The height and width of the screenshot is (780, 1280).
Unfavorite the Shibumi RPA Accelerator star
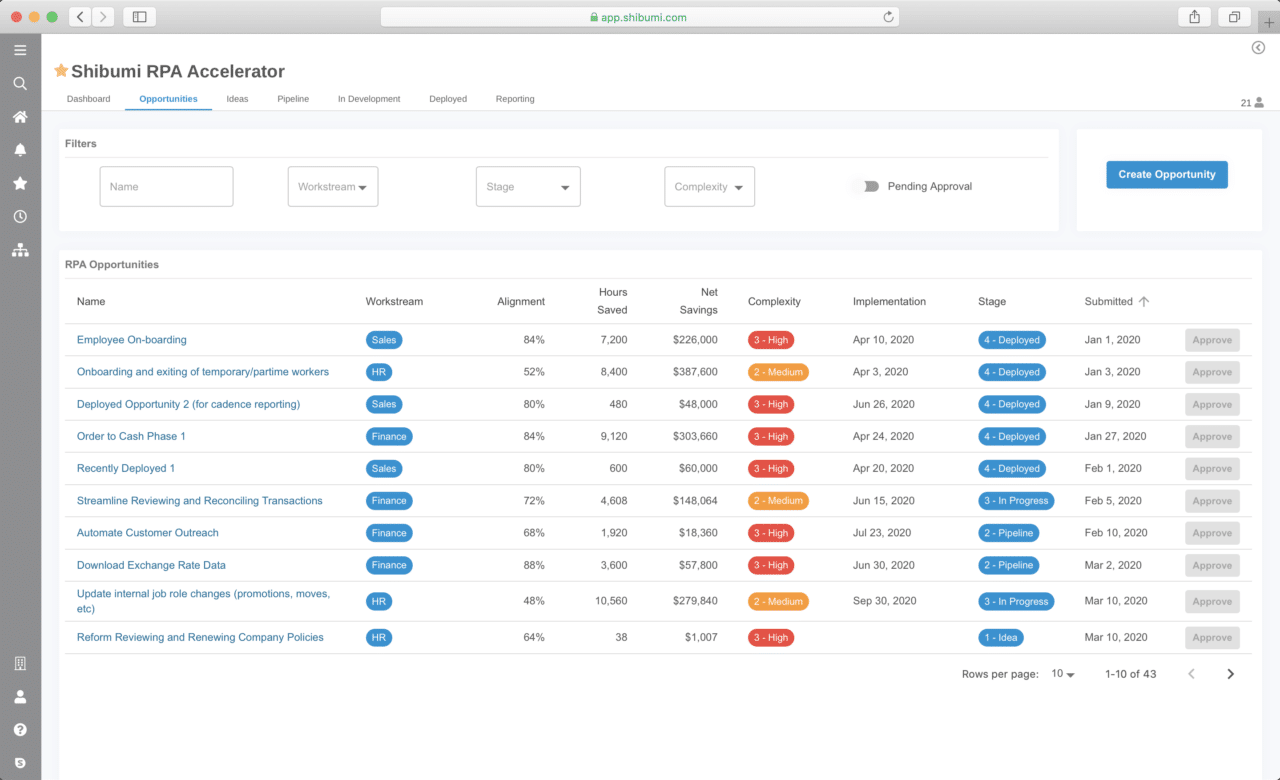pyautogui.click(x=61, y=70)
